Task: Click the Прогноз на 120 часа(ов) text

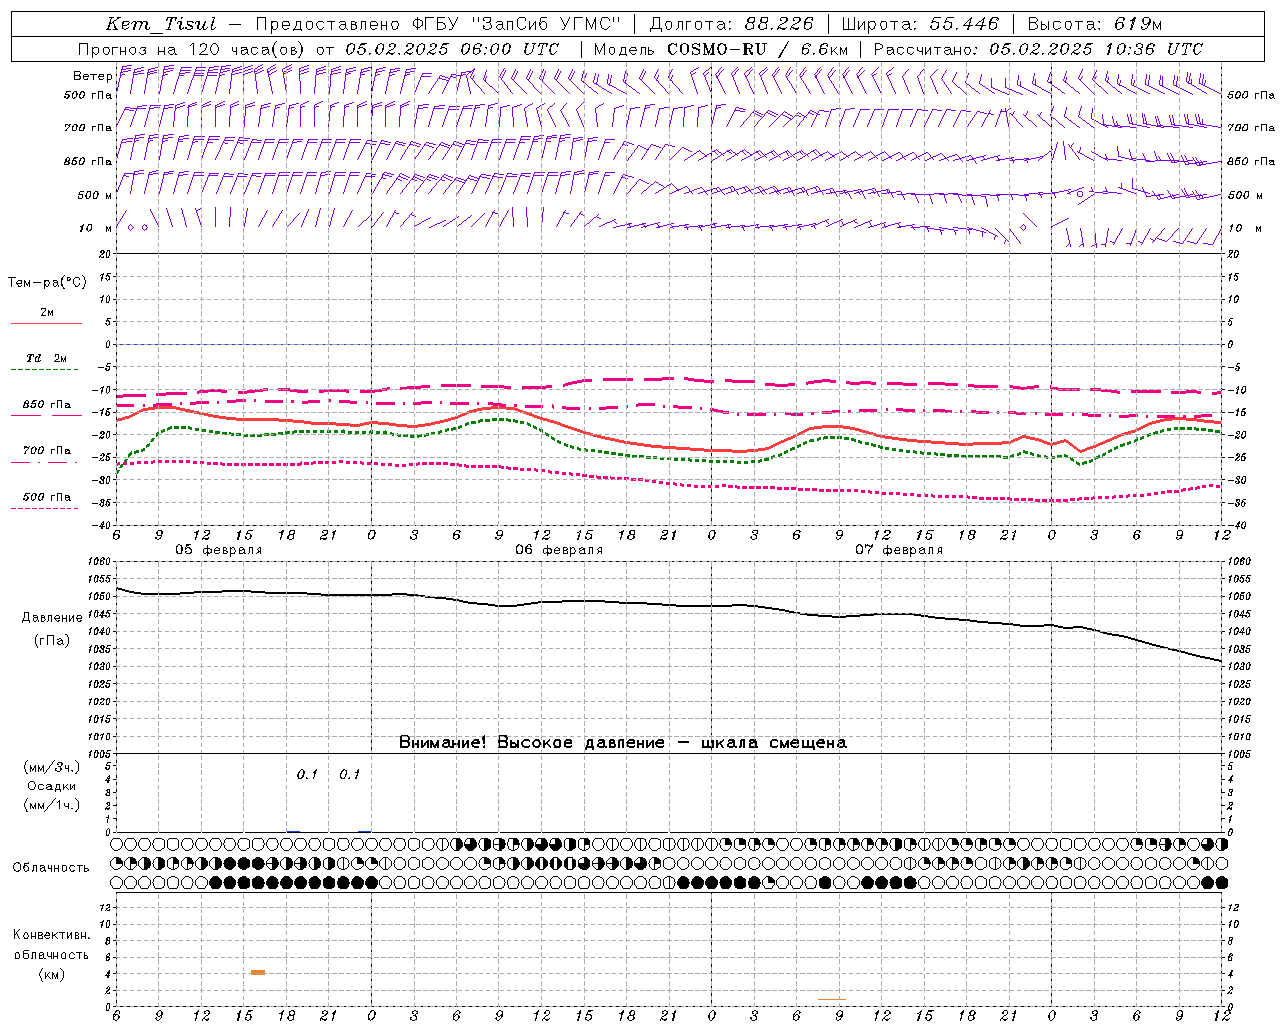Action: (x=192, y=49)
